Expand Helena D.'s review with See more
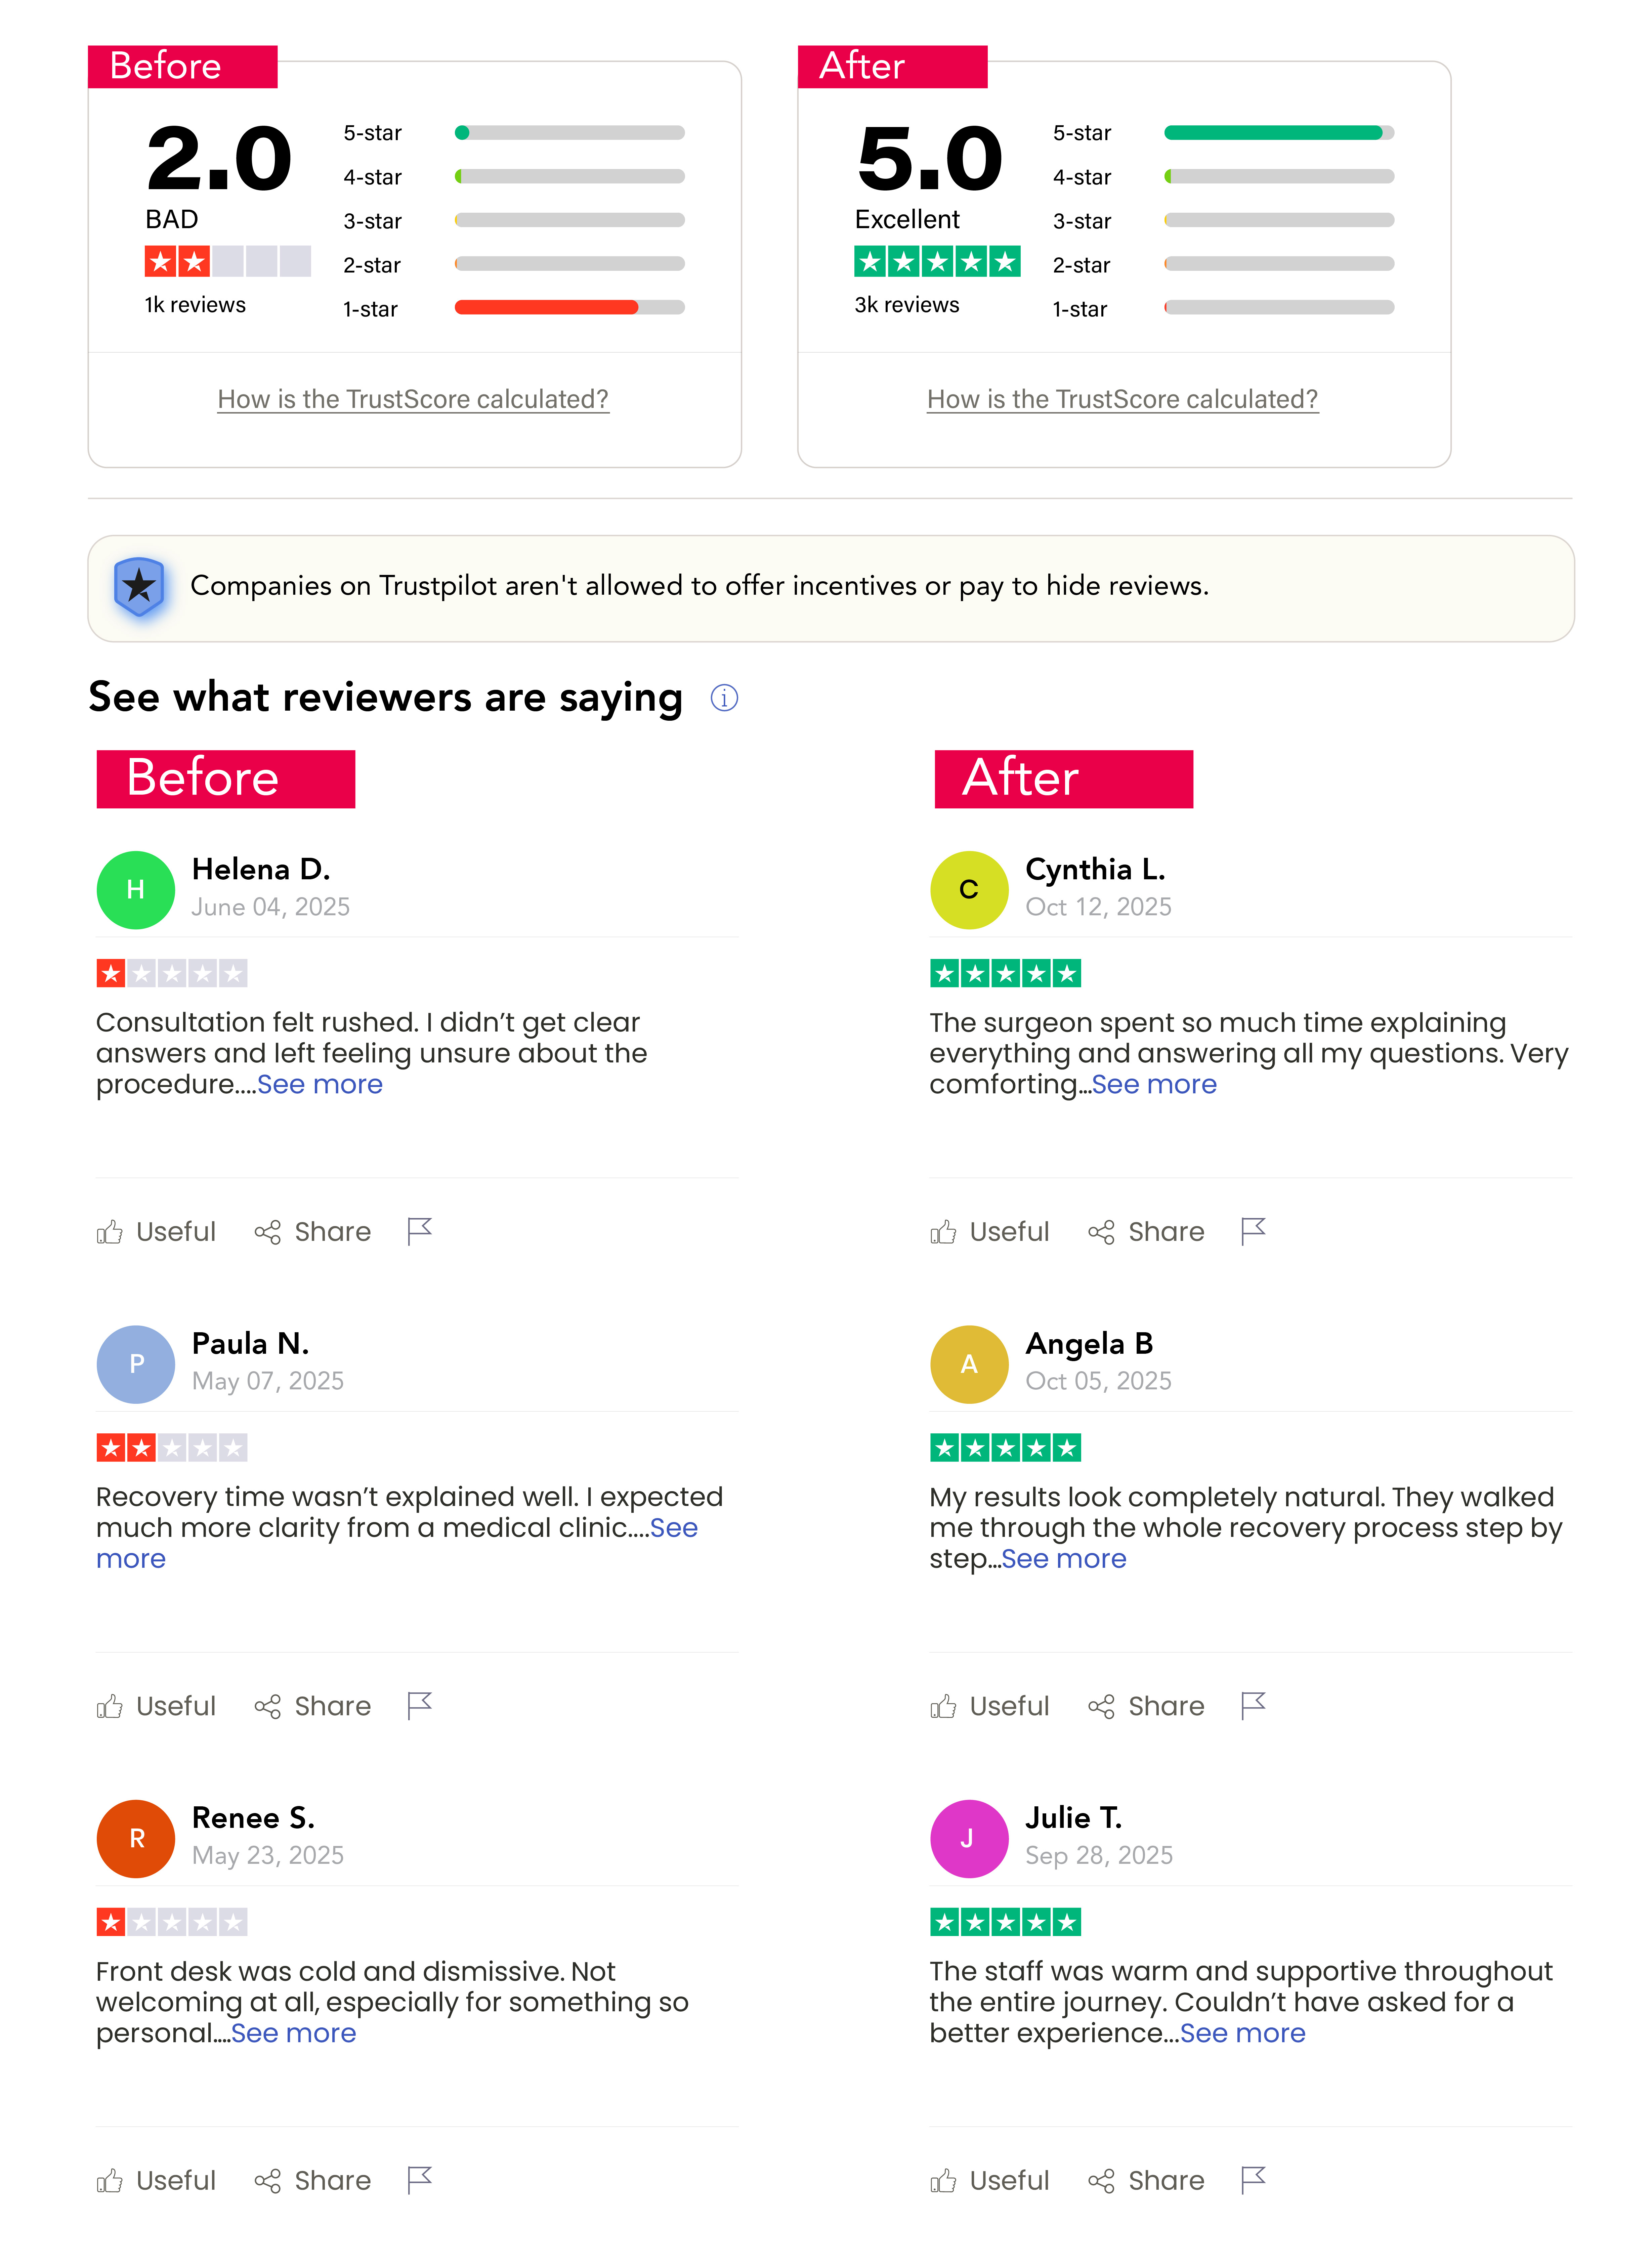 [x=320, y=1085]
